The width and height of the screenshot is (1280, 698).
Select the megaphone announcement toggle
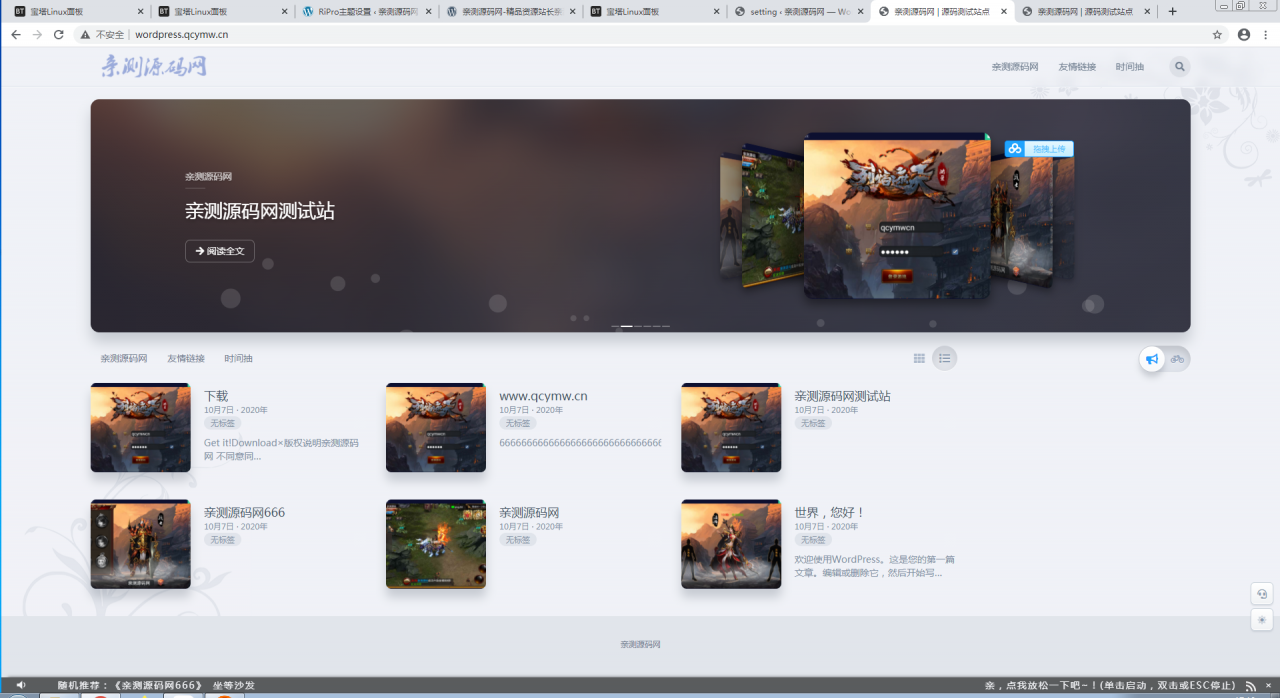point(1152,359)
